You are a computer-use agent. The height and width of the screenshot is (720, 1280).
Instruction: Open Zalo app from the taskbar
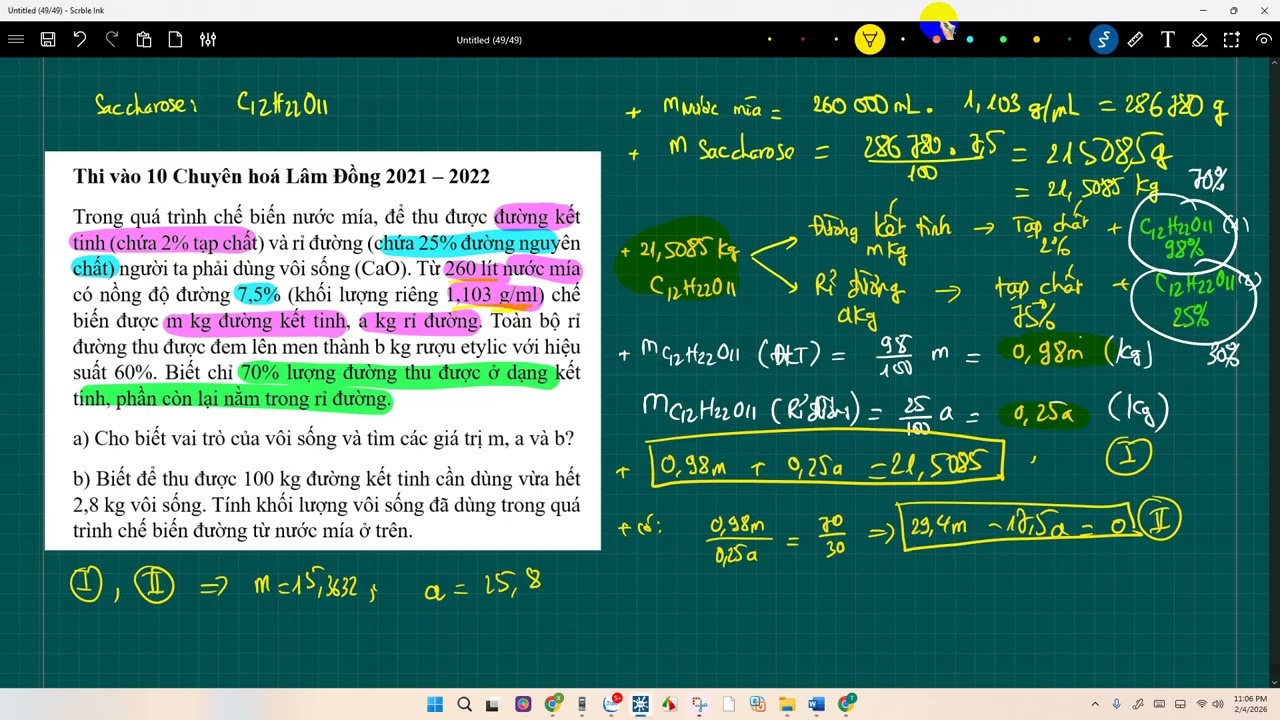point(611,704)
